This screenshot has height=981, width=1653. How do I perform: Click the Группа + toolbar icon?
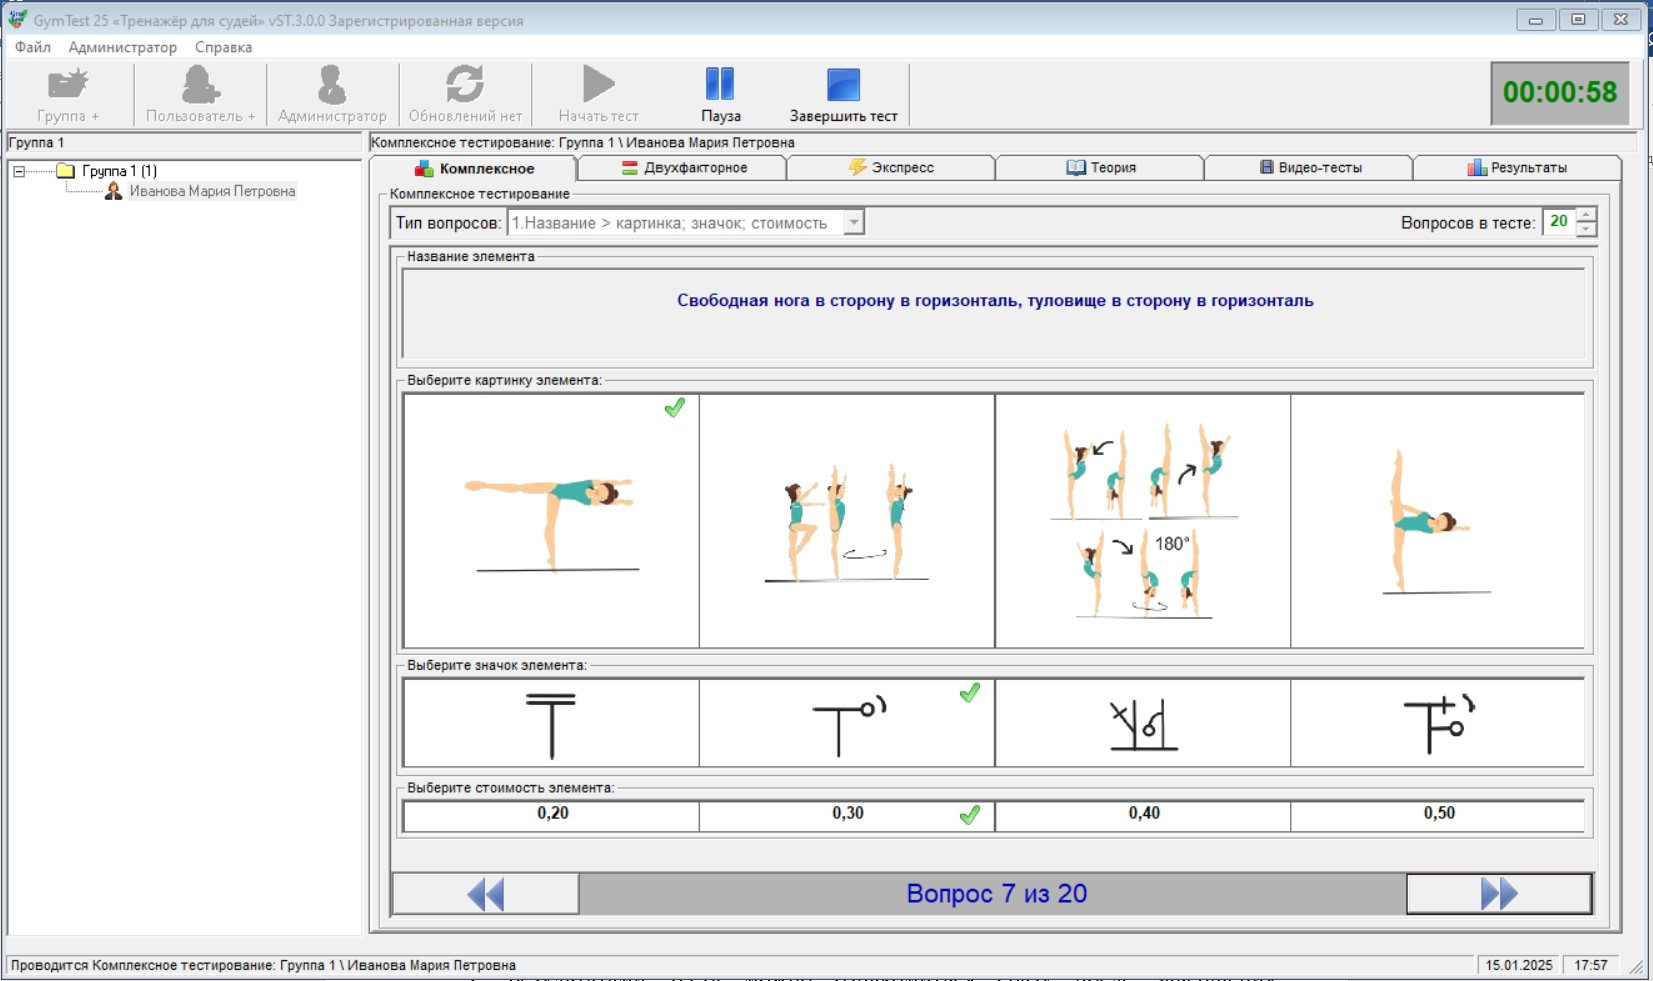click(x=68, y=86)
